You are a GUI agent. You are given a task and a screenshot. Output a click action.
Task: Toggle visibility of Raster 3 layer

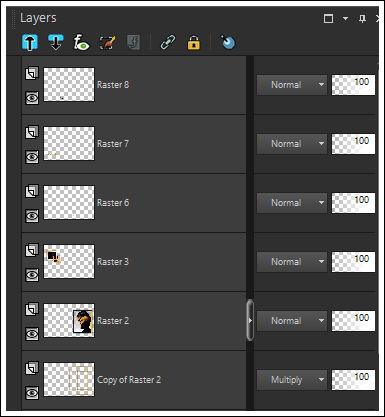point(32,275)
